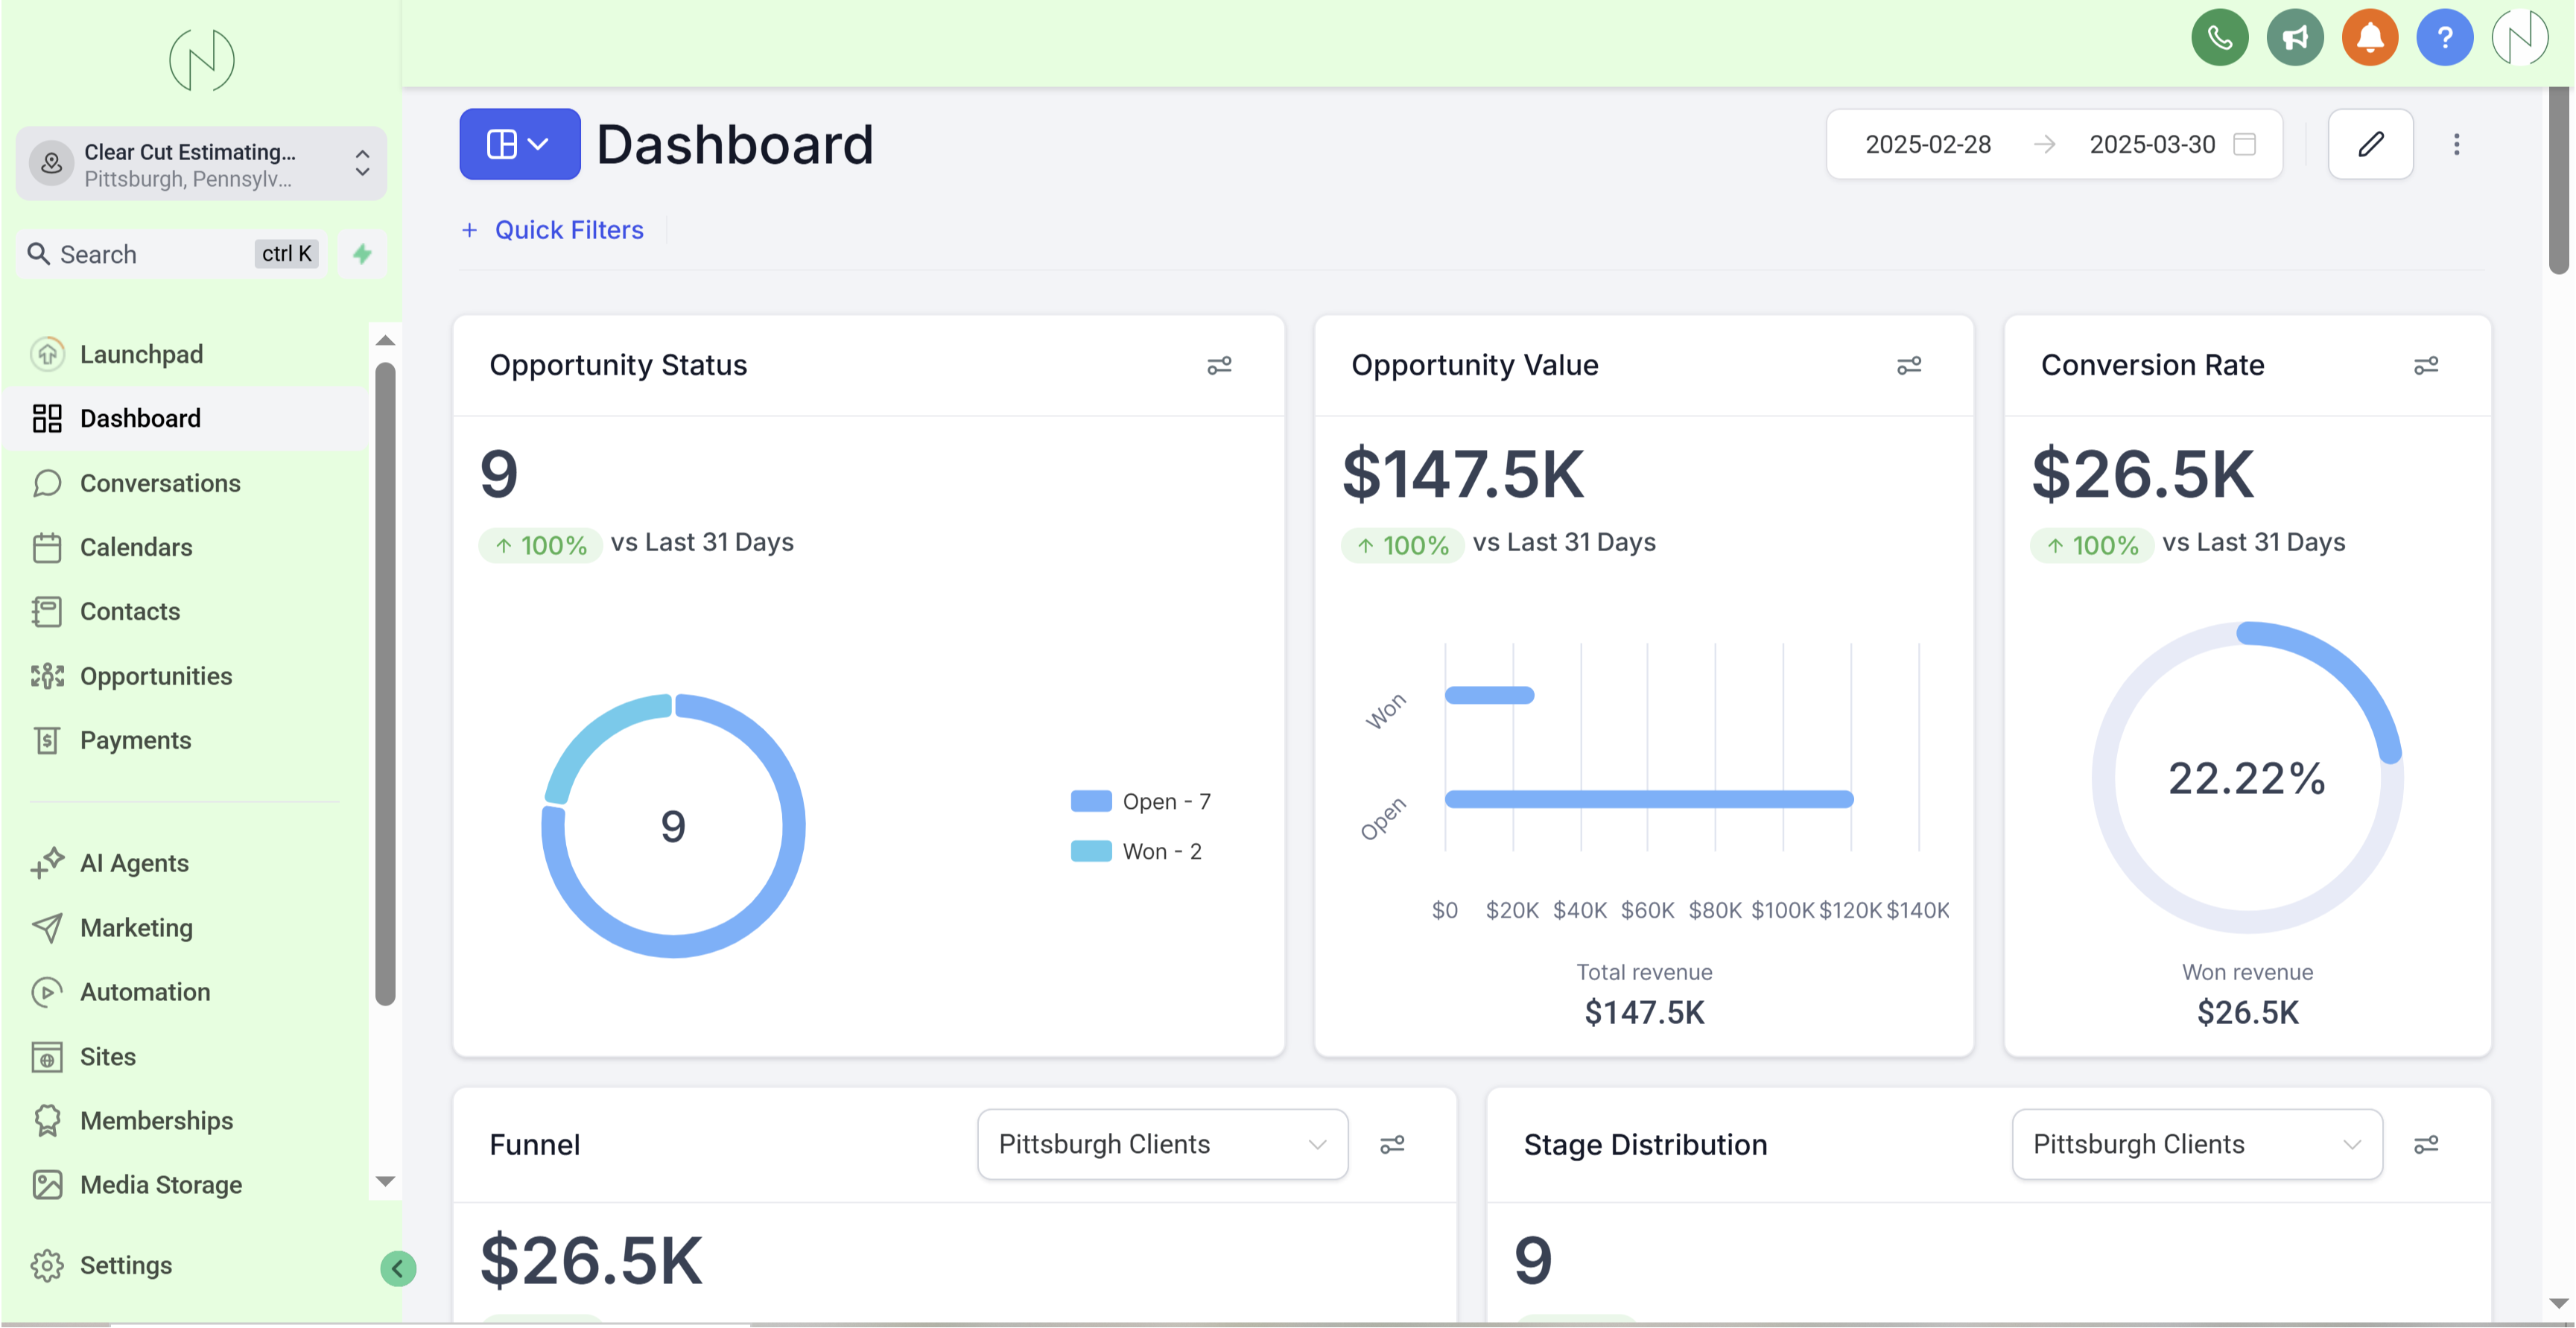Open Stage Distribution pipeline dropdown
The height and width of the screenshot is (1328, 2576).
click(x=2196, y=1144)
